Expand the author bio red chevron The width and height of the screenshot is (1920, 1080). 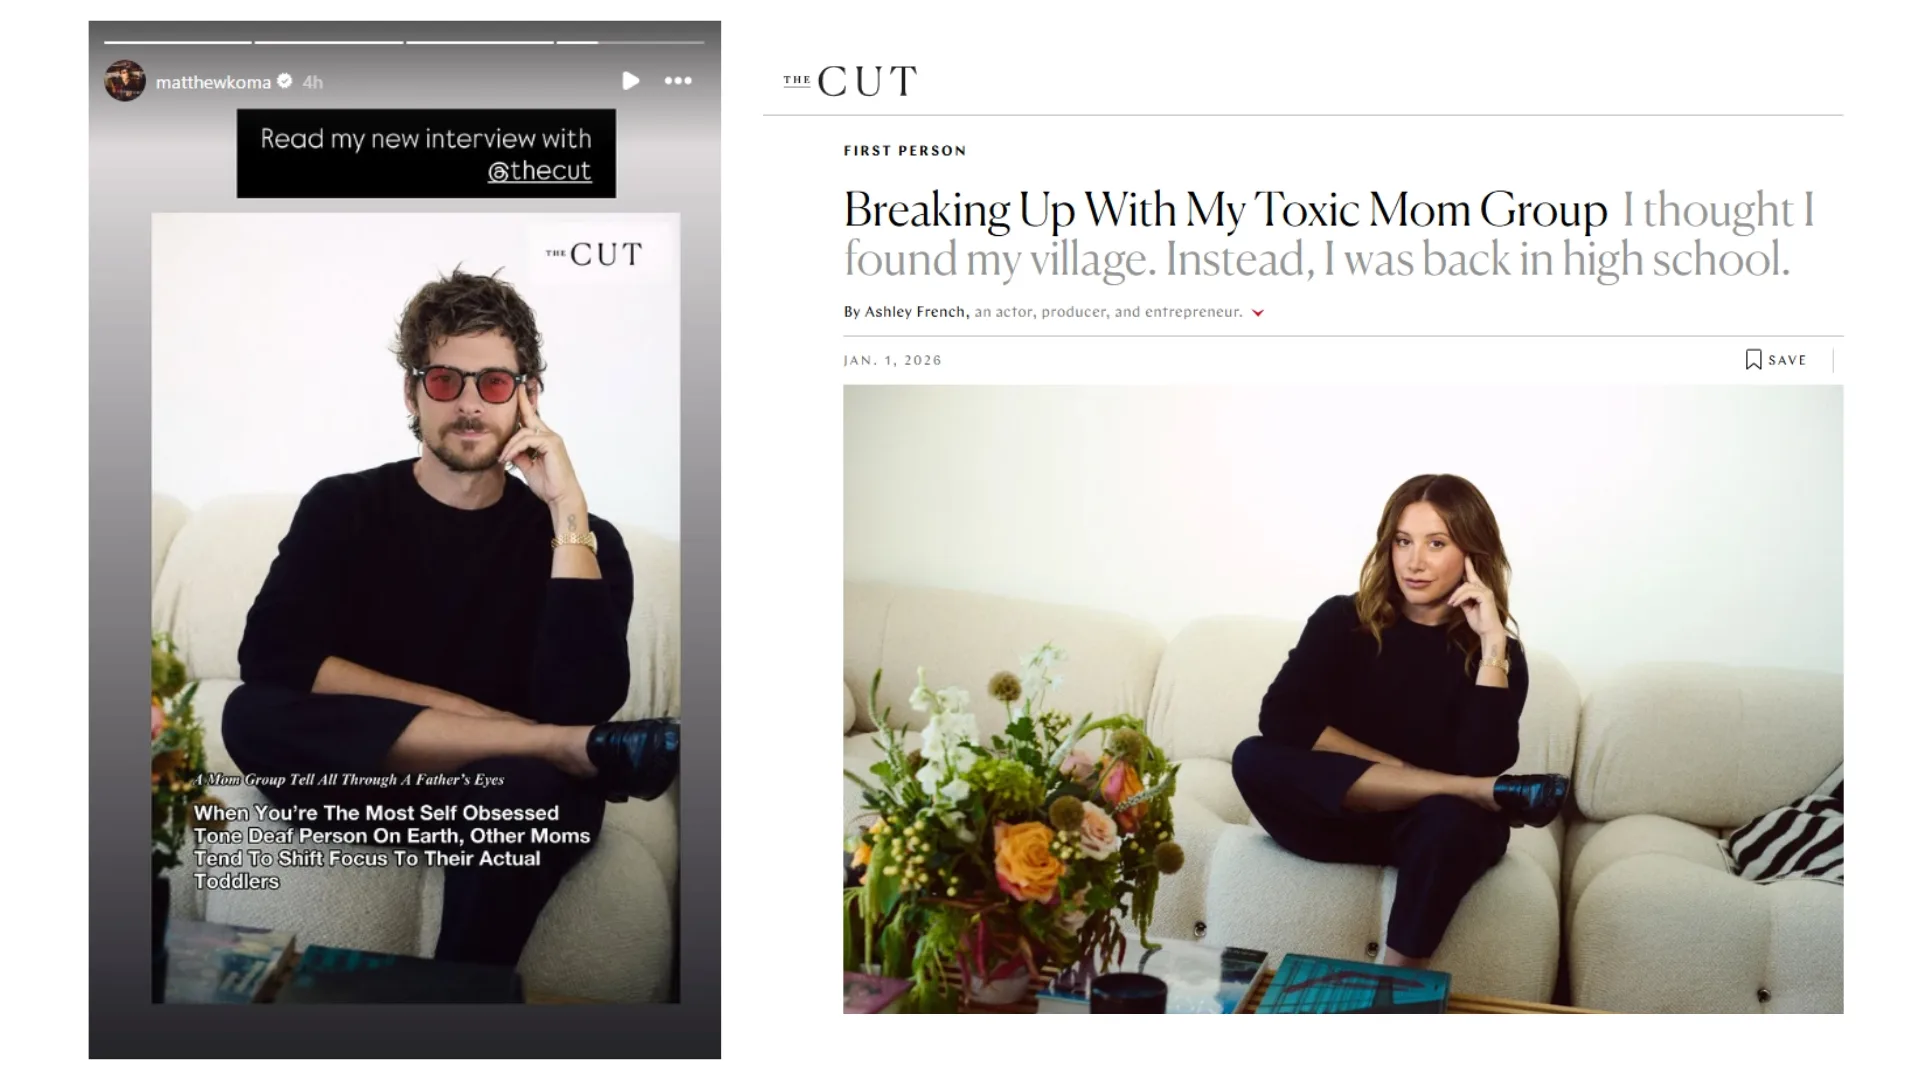click(1258, 313)
